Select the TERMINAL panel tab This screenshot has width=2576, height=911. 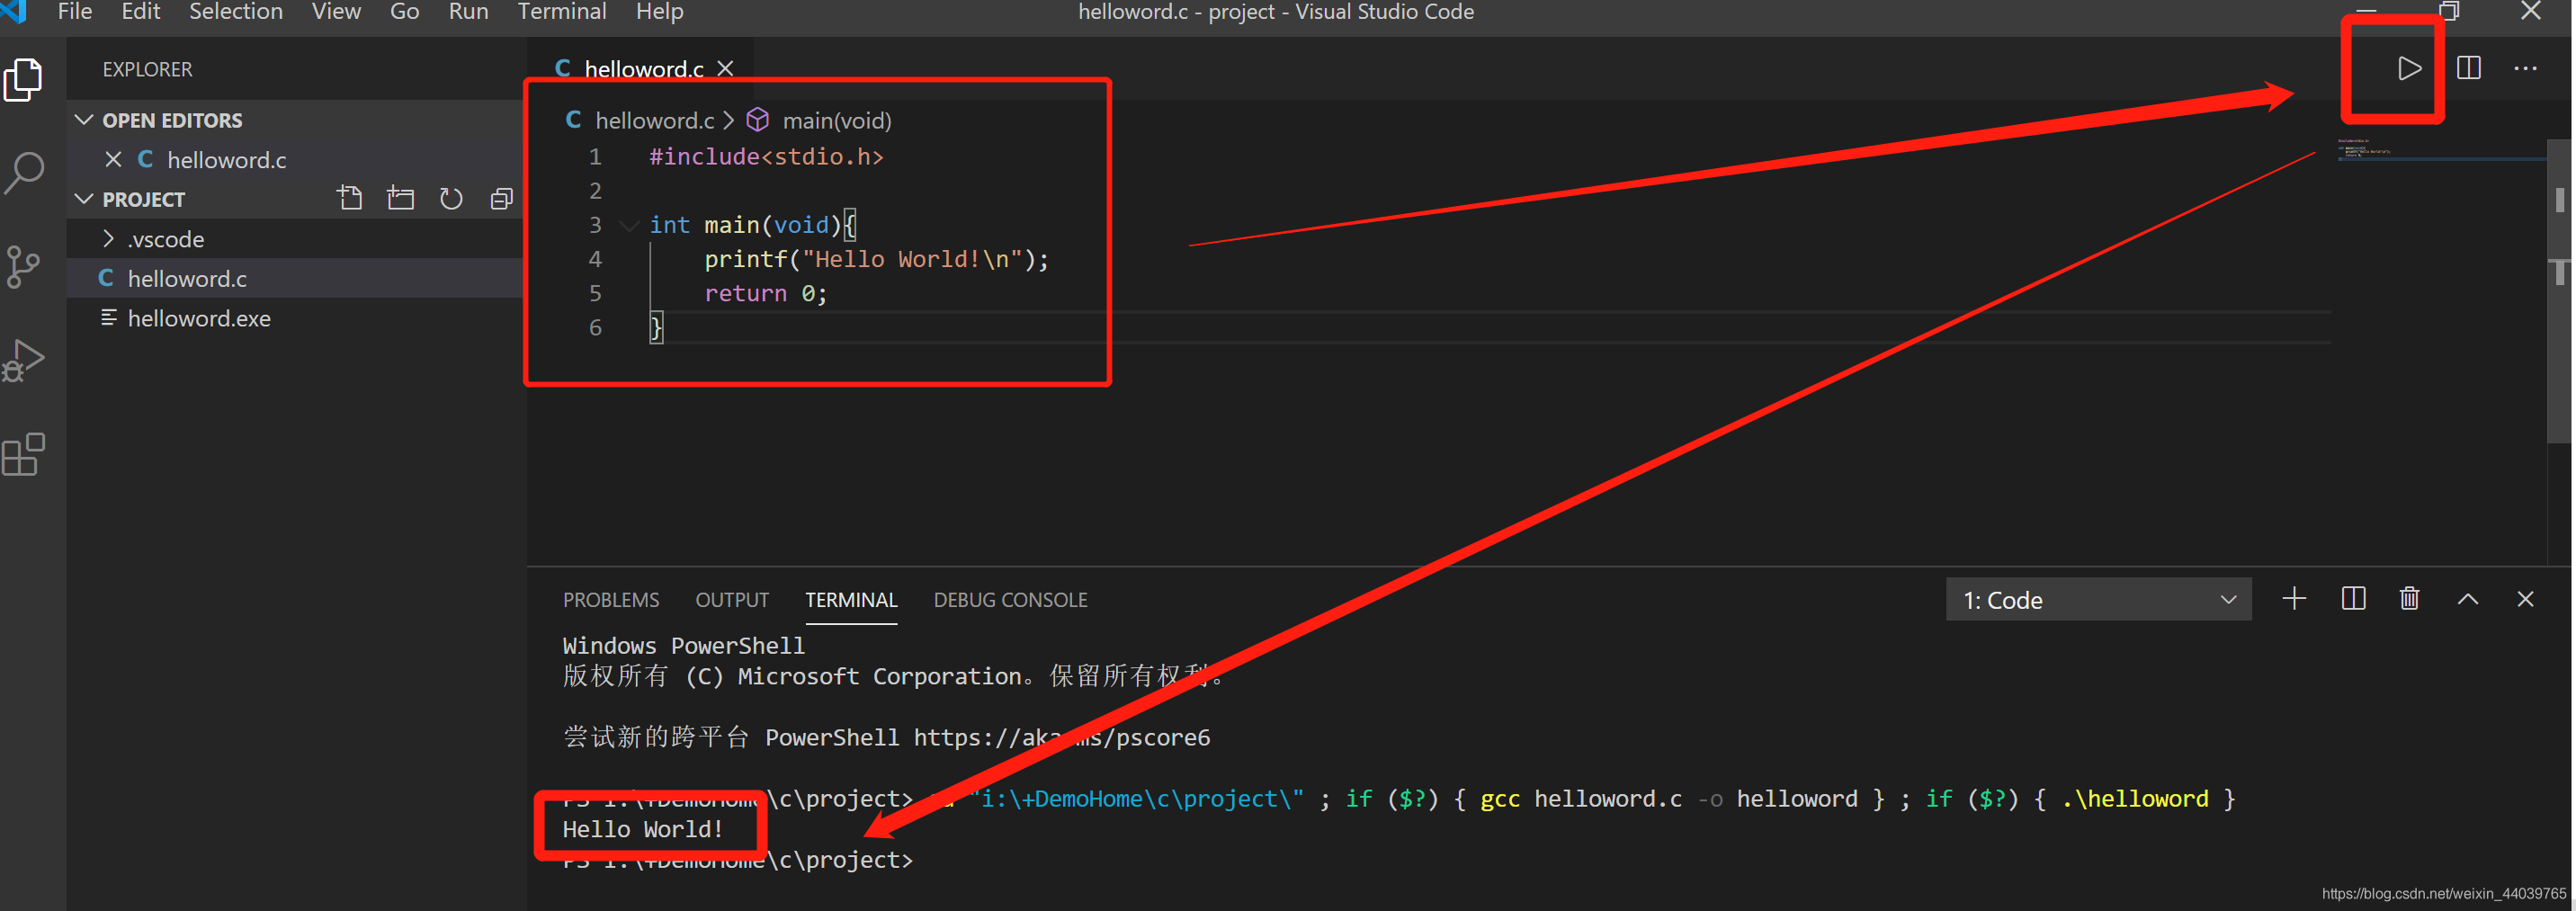[x=851, y=599]
